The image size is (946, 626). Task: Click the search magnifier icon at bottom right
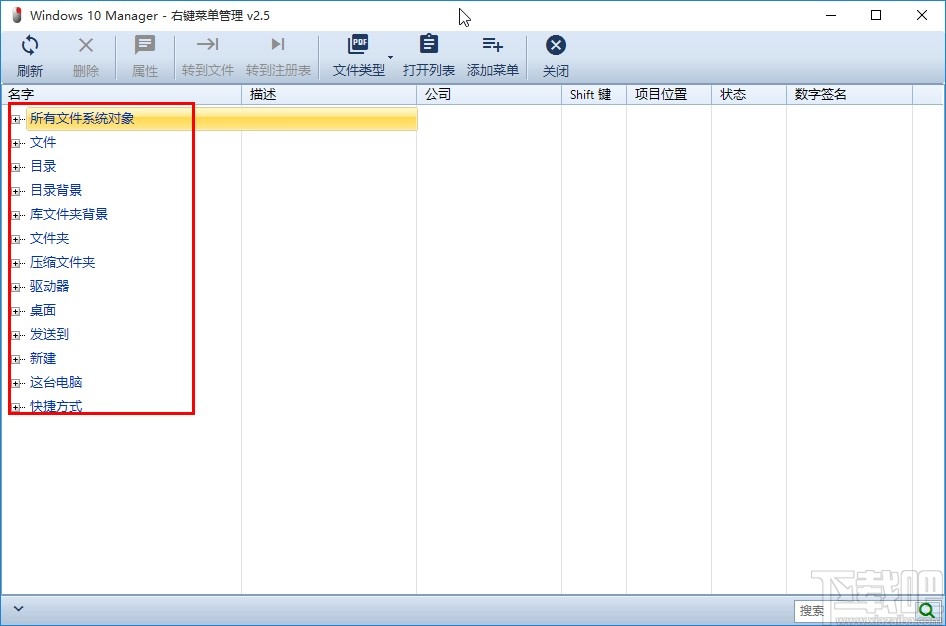[x=928, y=610]
